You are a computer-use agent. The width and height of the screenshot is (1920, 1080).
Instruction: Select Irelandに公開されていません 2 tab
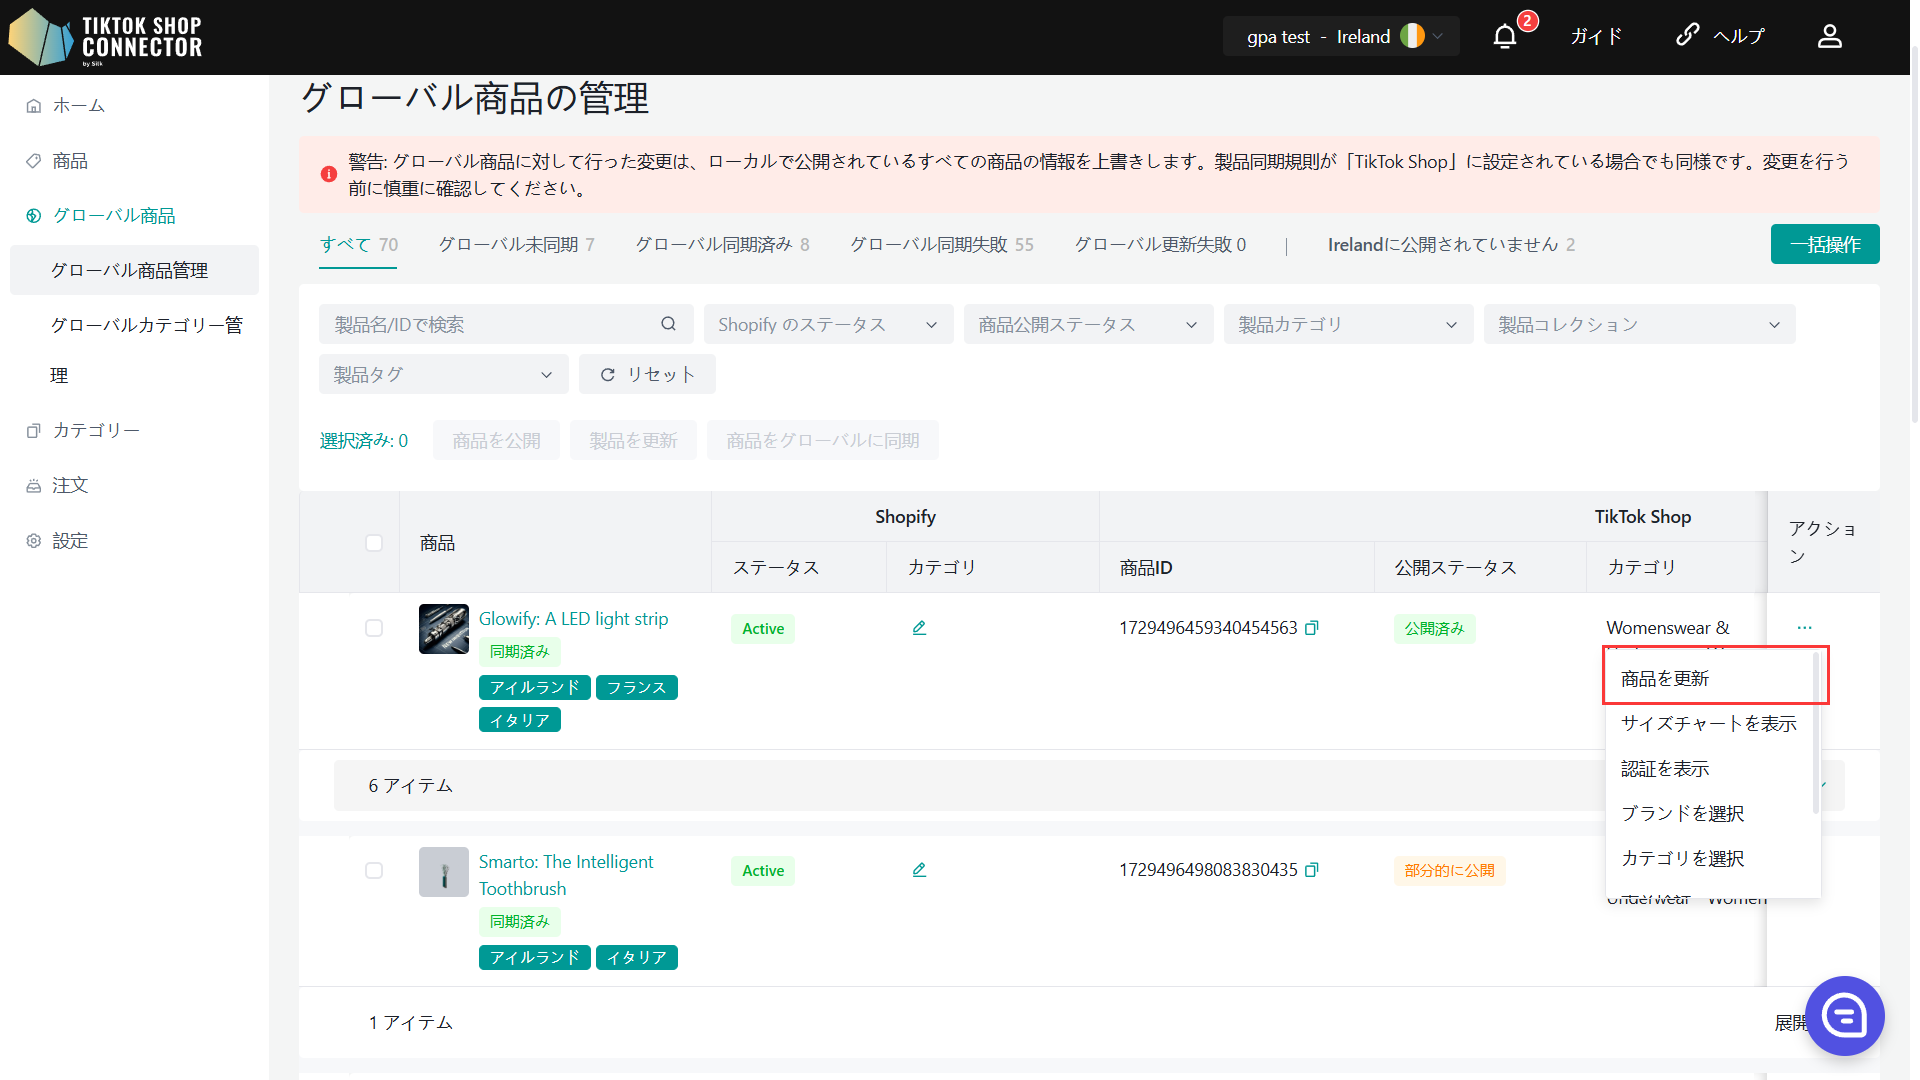pos(1452,245)
